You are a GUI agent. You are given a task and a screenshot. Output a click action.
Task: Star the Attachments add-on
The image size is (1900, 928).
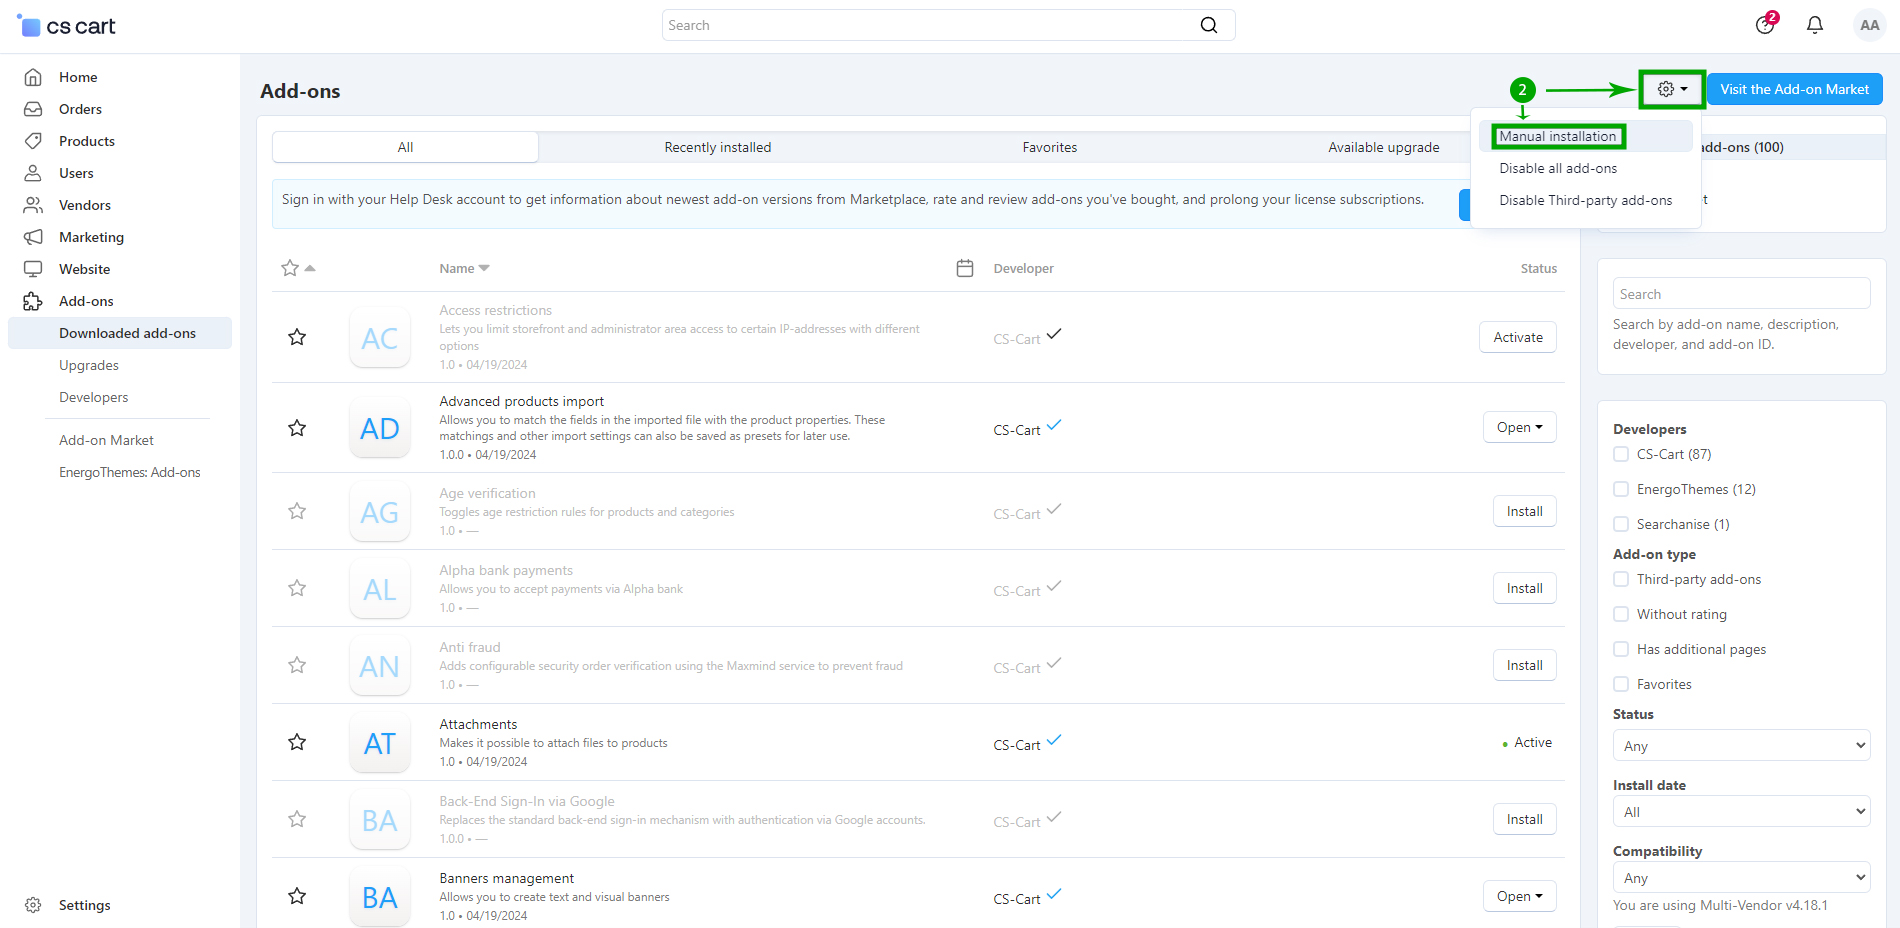[297, 742]
